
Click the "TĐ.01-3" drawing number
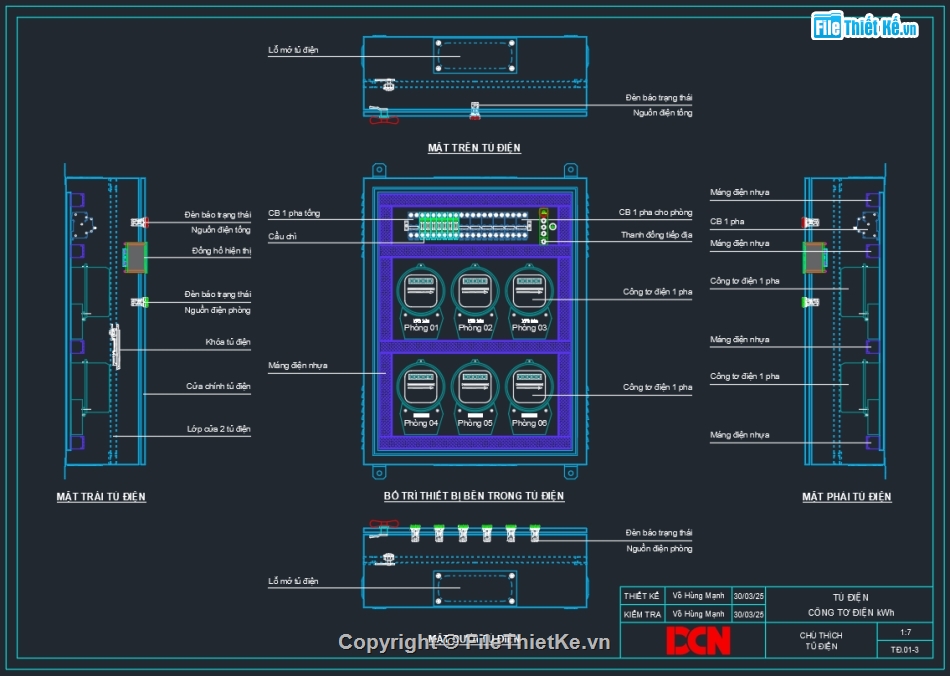click(x=905, y=649)
